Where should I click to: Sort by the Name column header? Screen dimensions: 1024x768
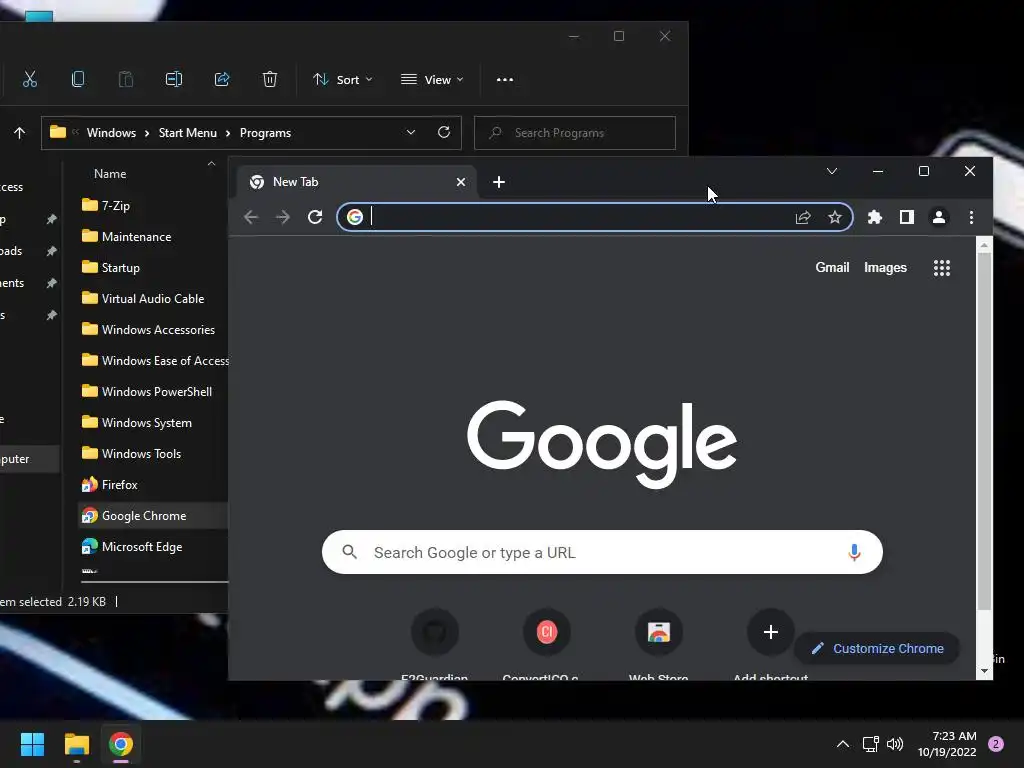tap(110, 174)
